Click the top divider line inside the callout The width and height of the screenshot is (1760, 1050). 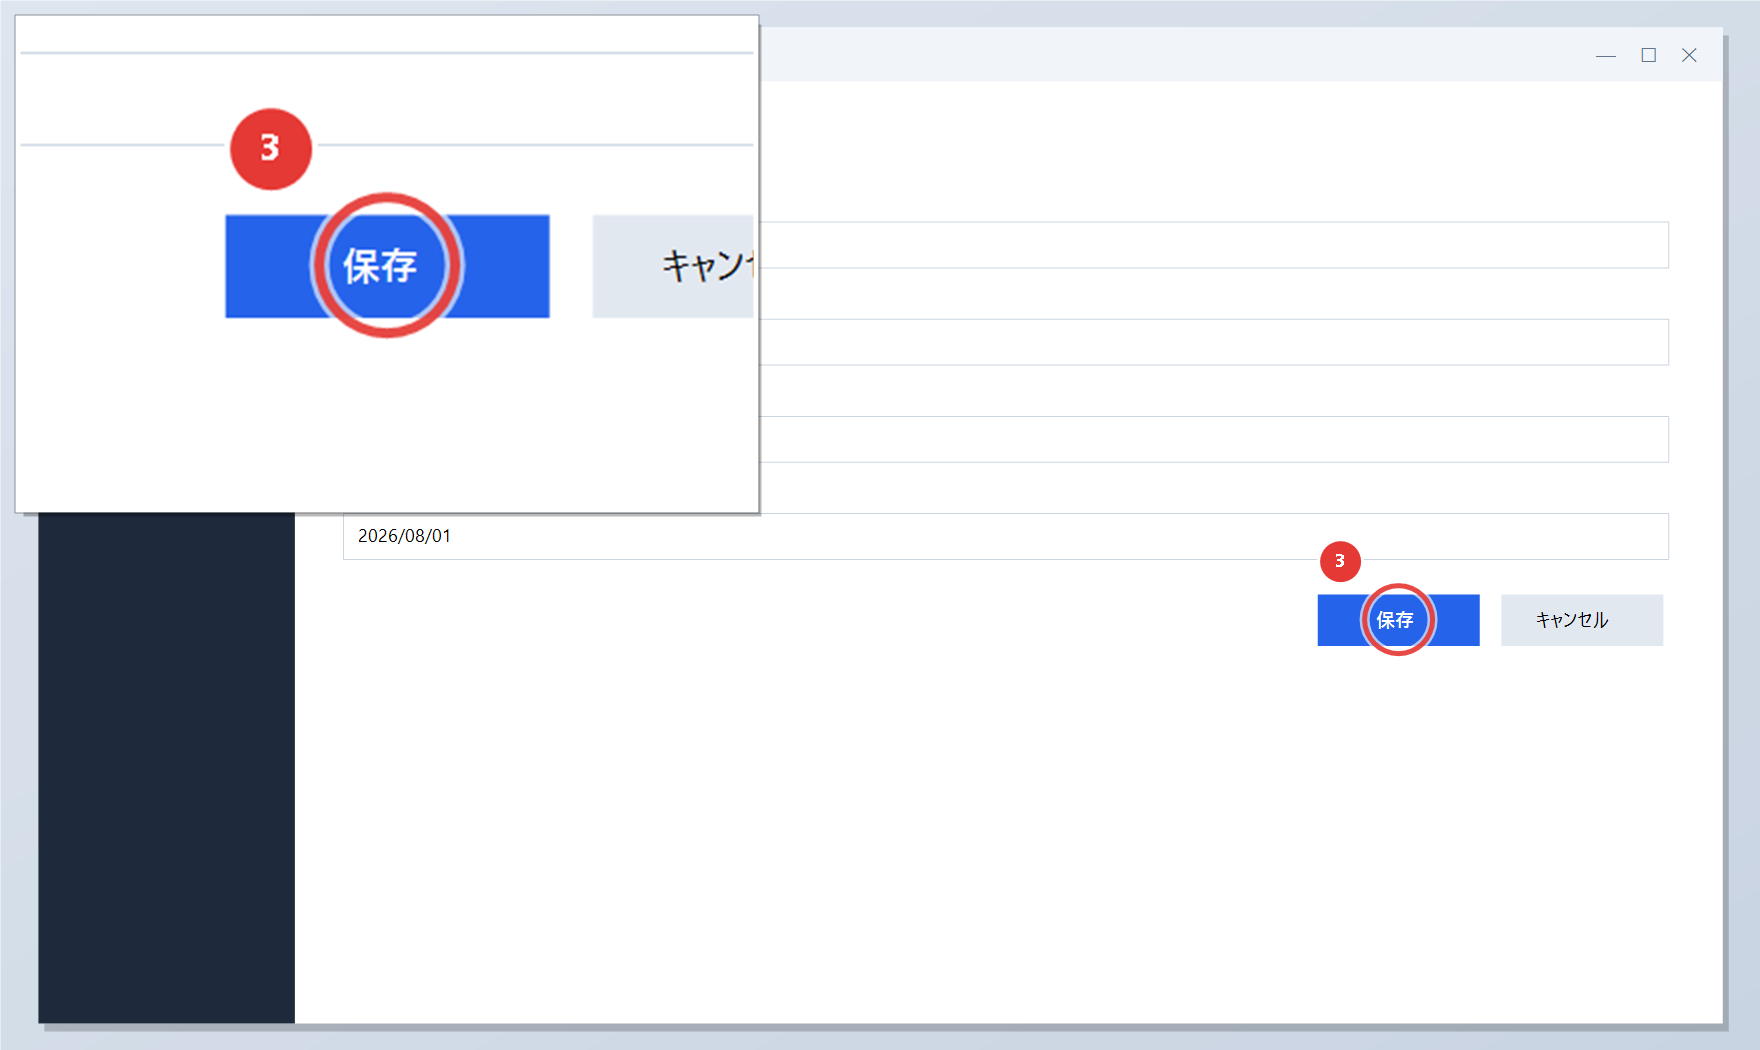[387, 52]
